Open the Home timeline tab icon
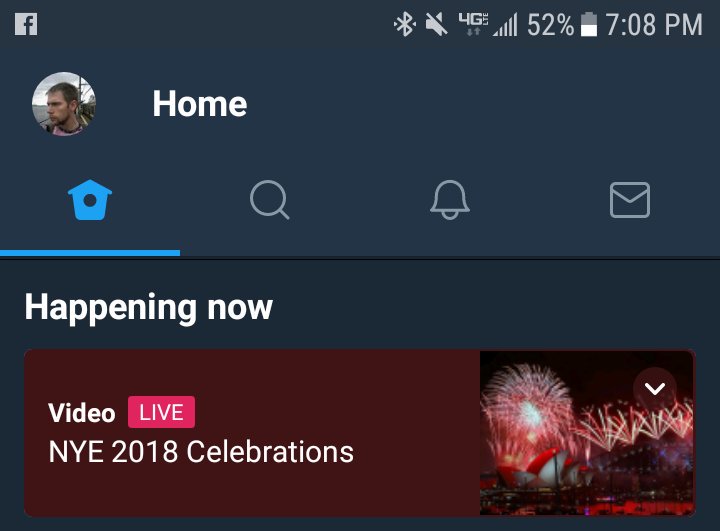 tap(90, 200)
